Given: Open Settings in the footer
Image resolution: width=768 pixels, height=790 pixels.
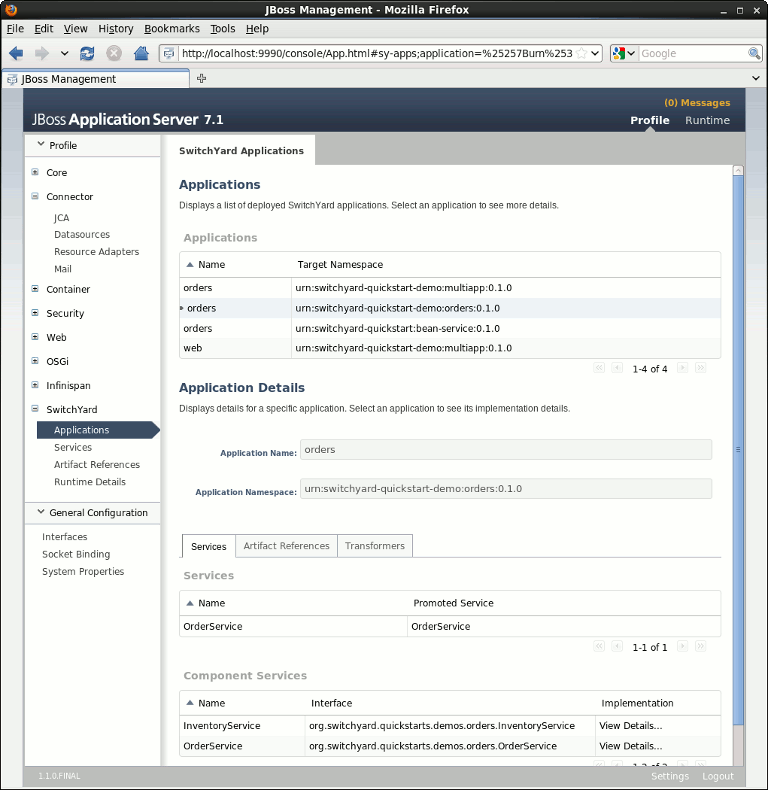Looking at the screenshot, I should click(670, 776).
